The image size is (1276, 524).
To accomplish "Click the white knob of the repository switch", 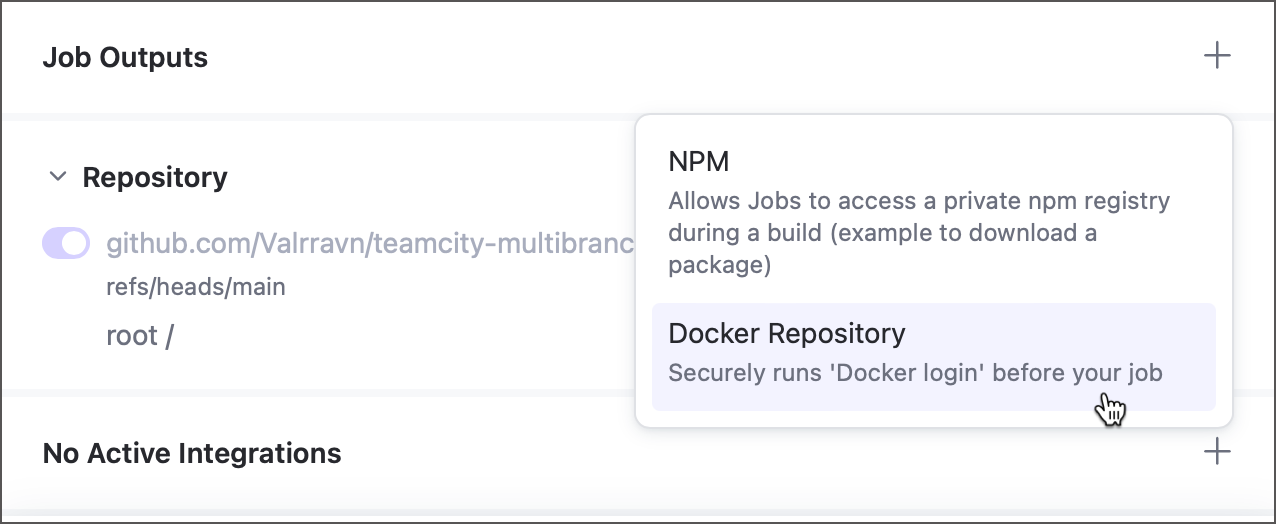I will click(75, 243).
